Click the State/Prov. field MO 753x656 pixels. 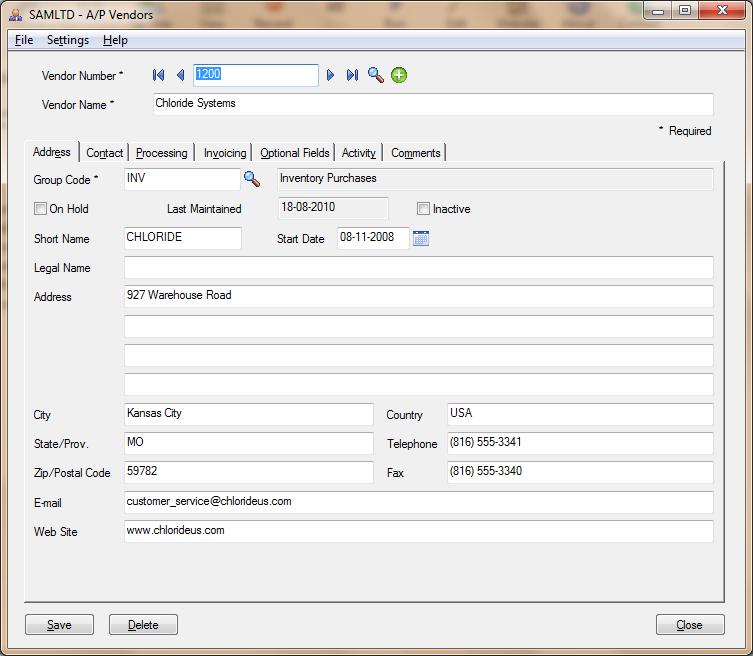249,443
